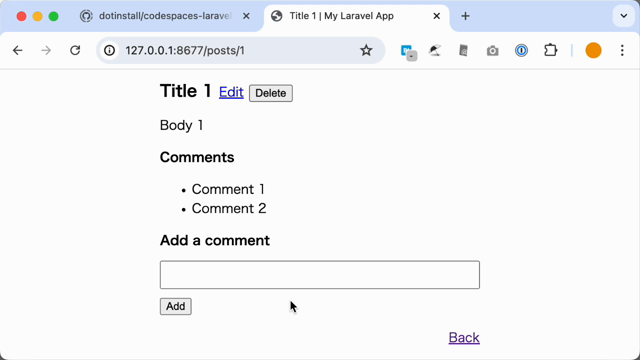This screenshot has height=360, width=640.
Task: Click the Edit link next to Title 1
Action: click(231, 92)
